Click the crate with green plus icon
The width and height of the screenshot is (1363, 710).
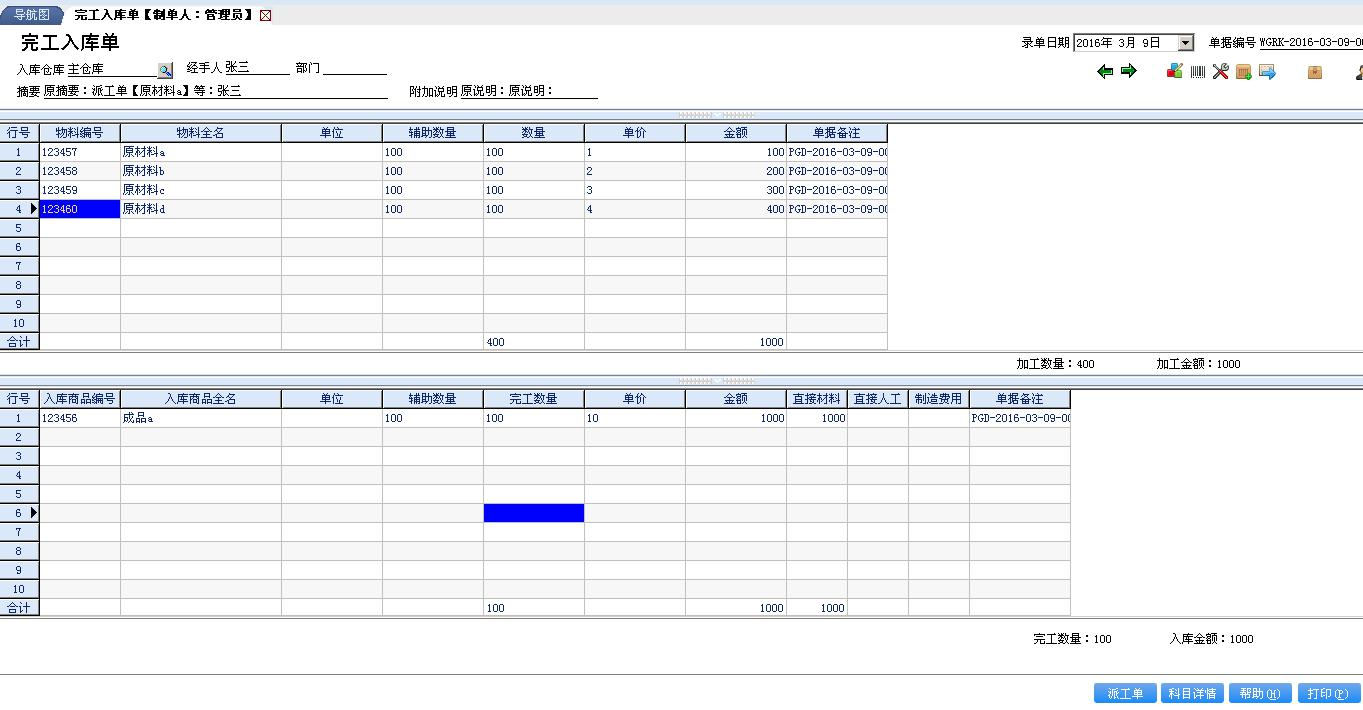(x=1244, y=72)
